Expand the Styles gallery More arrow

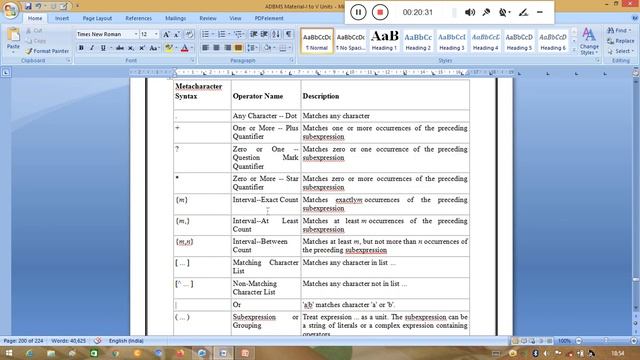pyautogui.click(x=574, y=50)
